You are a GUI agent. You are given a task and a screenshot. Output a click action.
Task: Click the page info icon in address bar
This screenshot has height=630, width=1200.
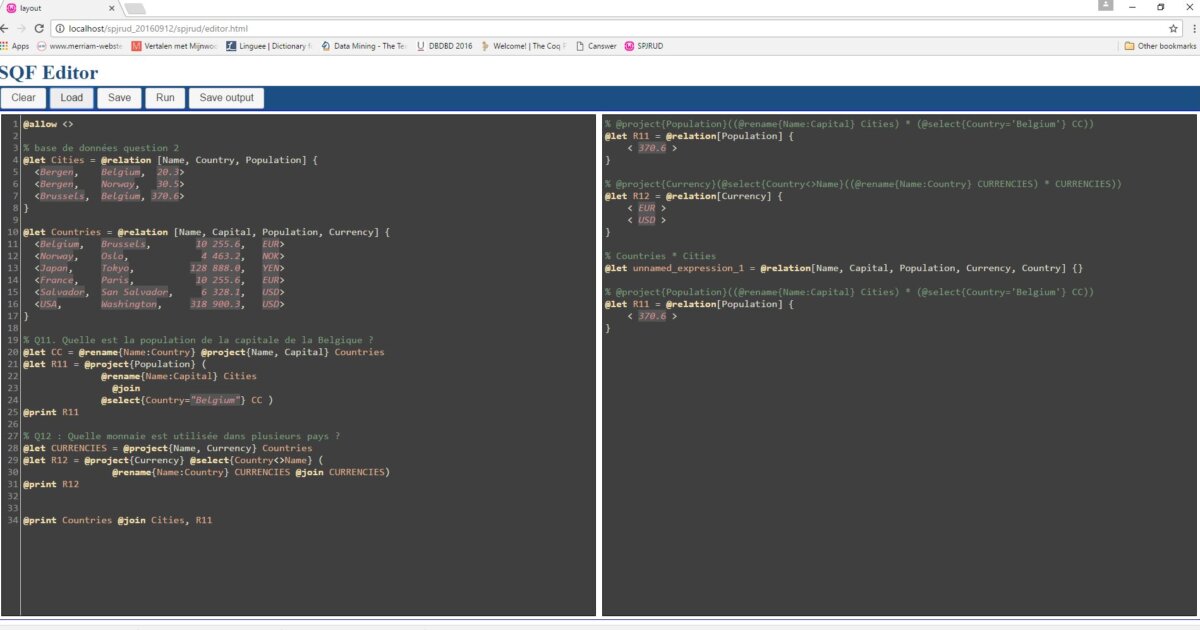pos(61,29)
